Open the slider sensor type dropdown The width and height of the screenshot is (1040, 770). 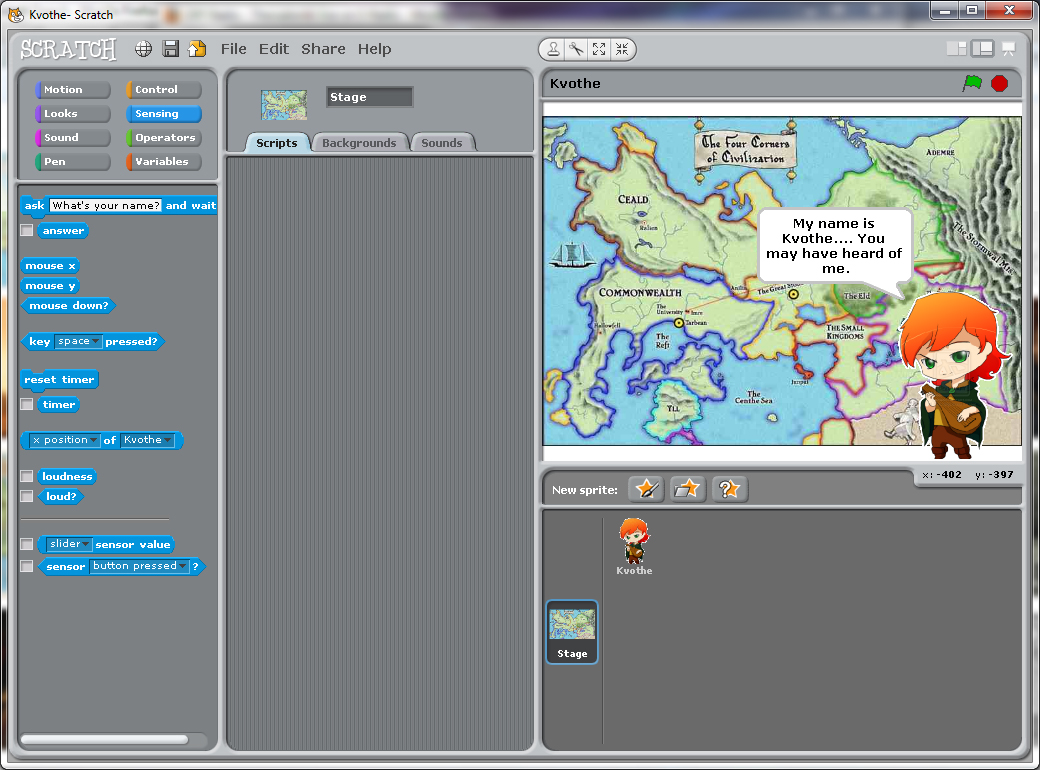(x=70, y=544)
